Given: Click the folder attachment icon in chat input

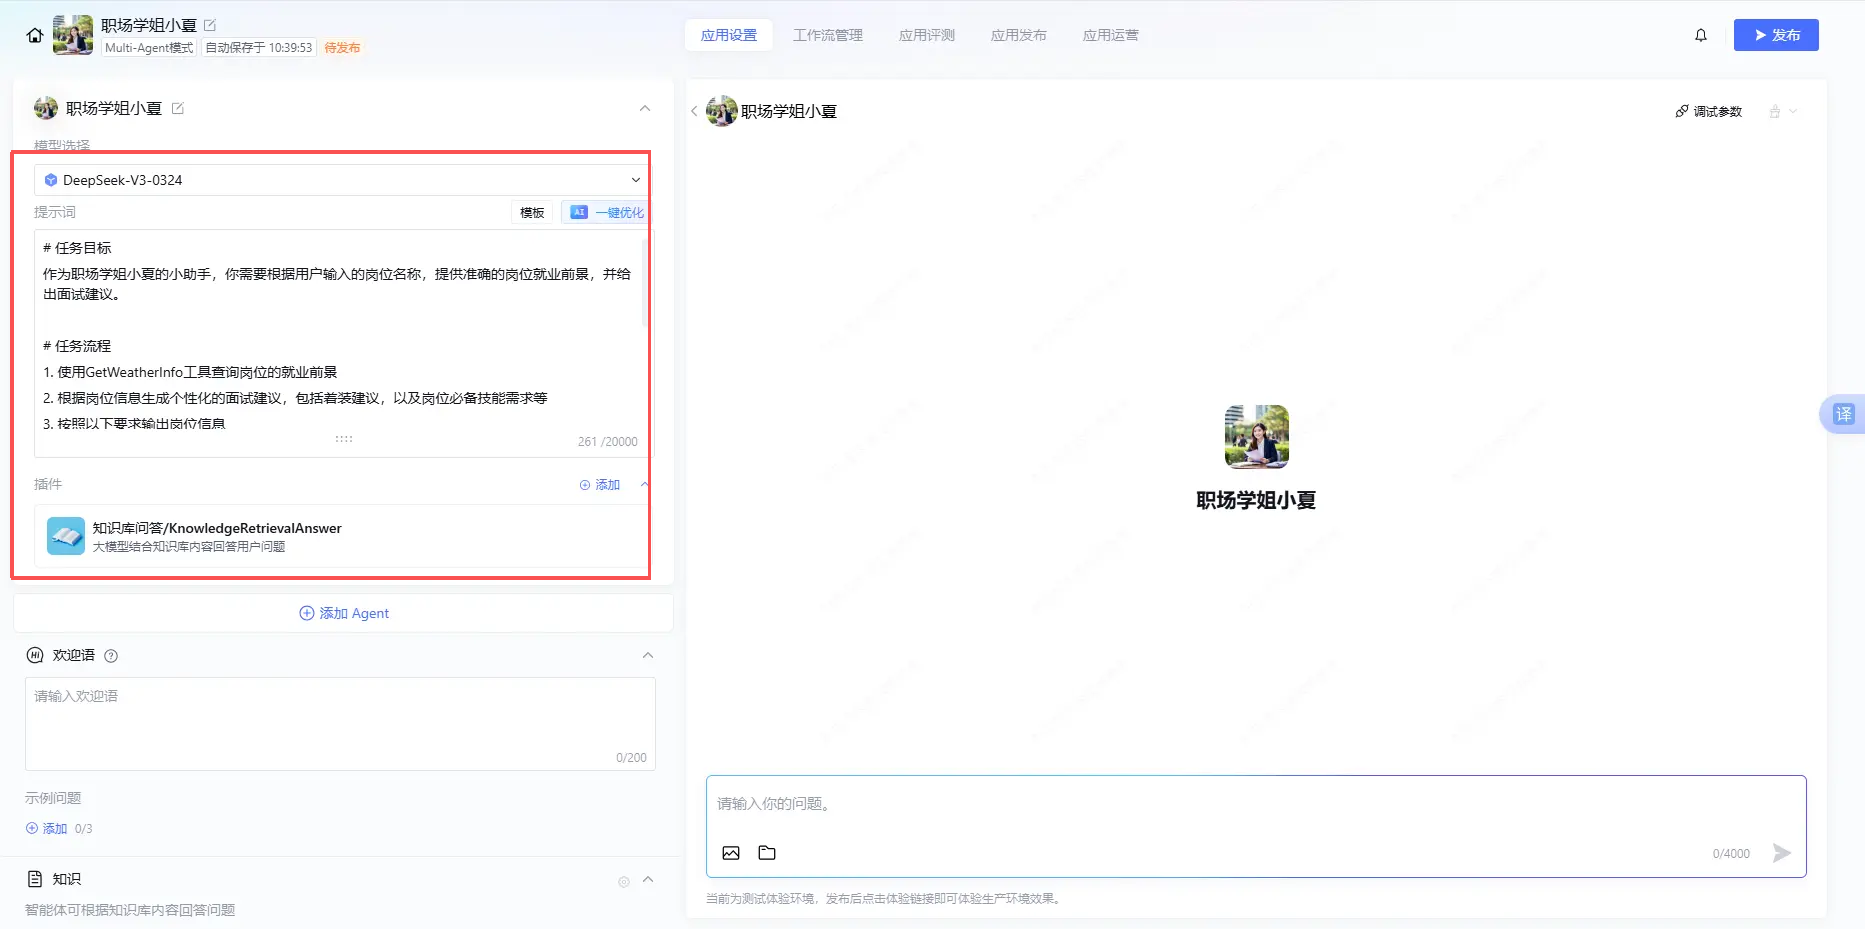Looking at the screenshot, I should pyautogui.click(x=767, y=853).
